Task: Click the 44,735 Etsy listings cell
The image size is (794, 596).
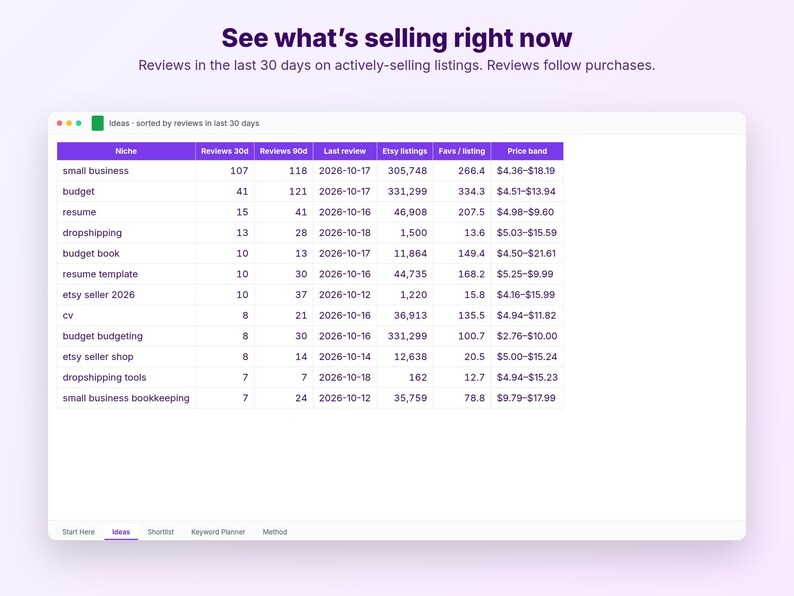Action: (405, 274)
